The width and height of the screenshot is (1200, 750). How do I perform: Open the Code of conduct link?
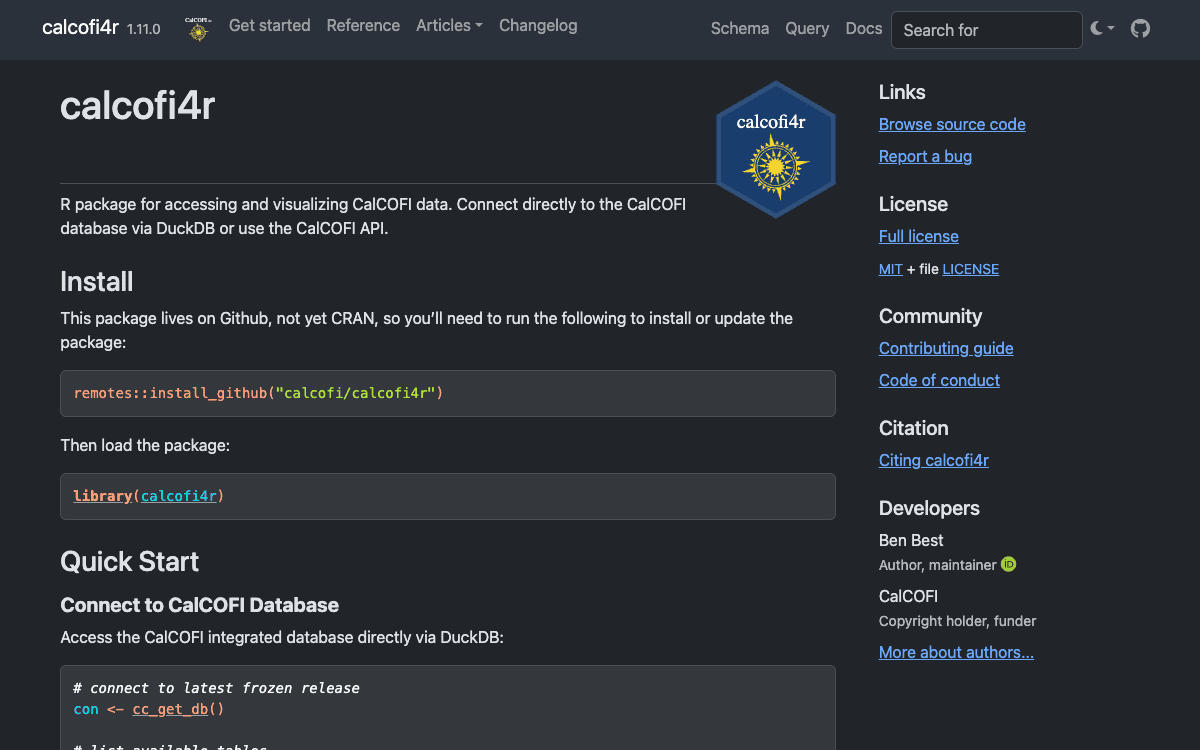(939, 380)
